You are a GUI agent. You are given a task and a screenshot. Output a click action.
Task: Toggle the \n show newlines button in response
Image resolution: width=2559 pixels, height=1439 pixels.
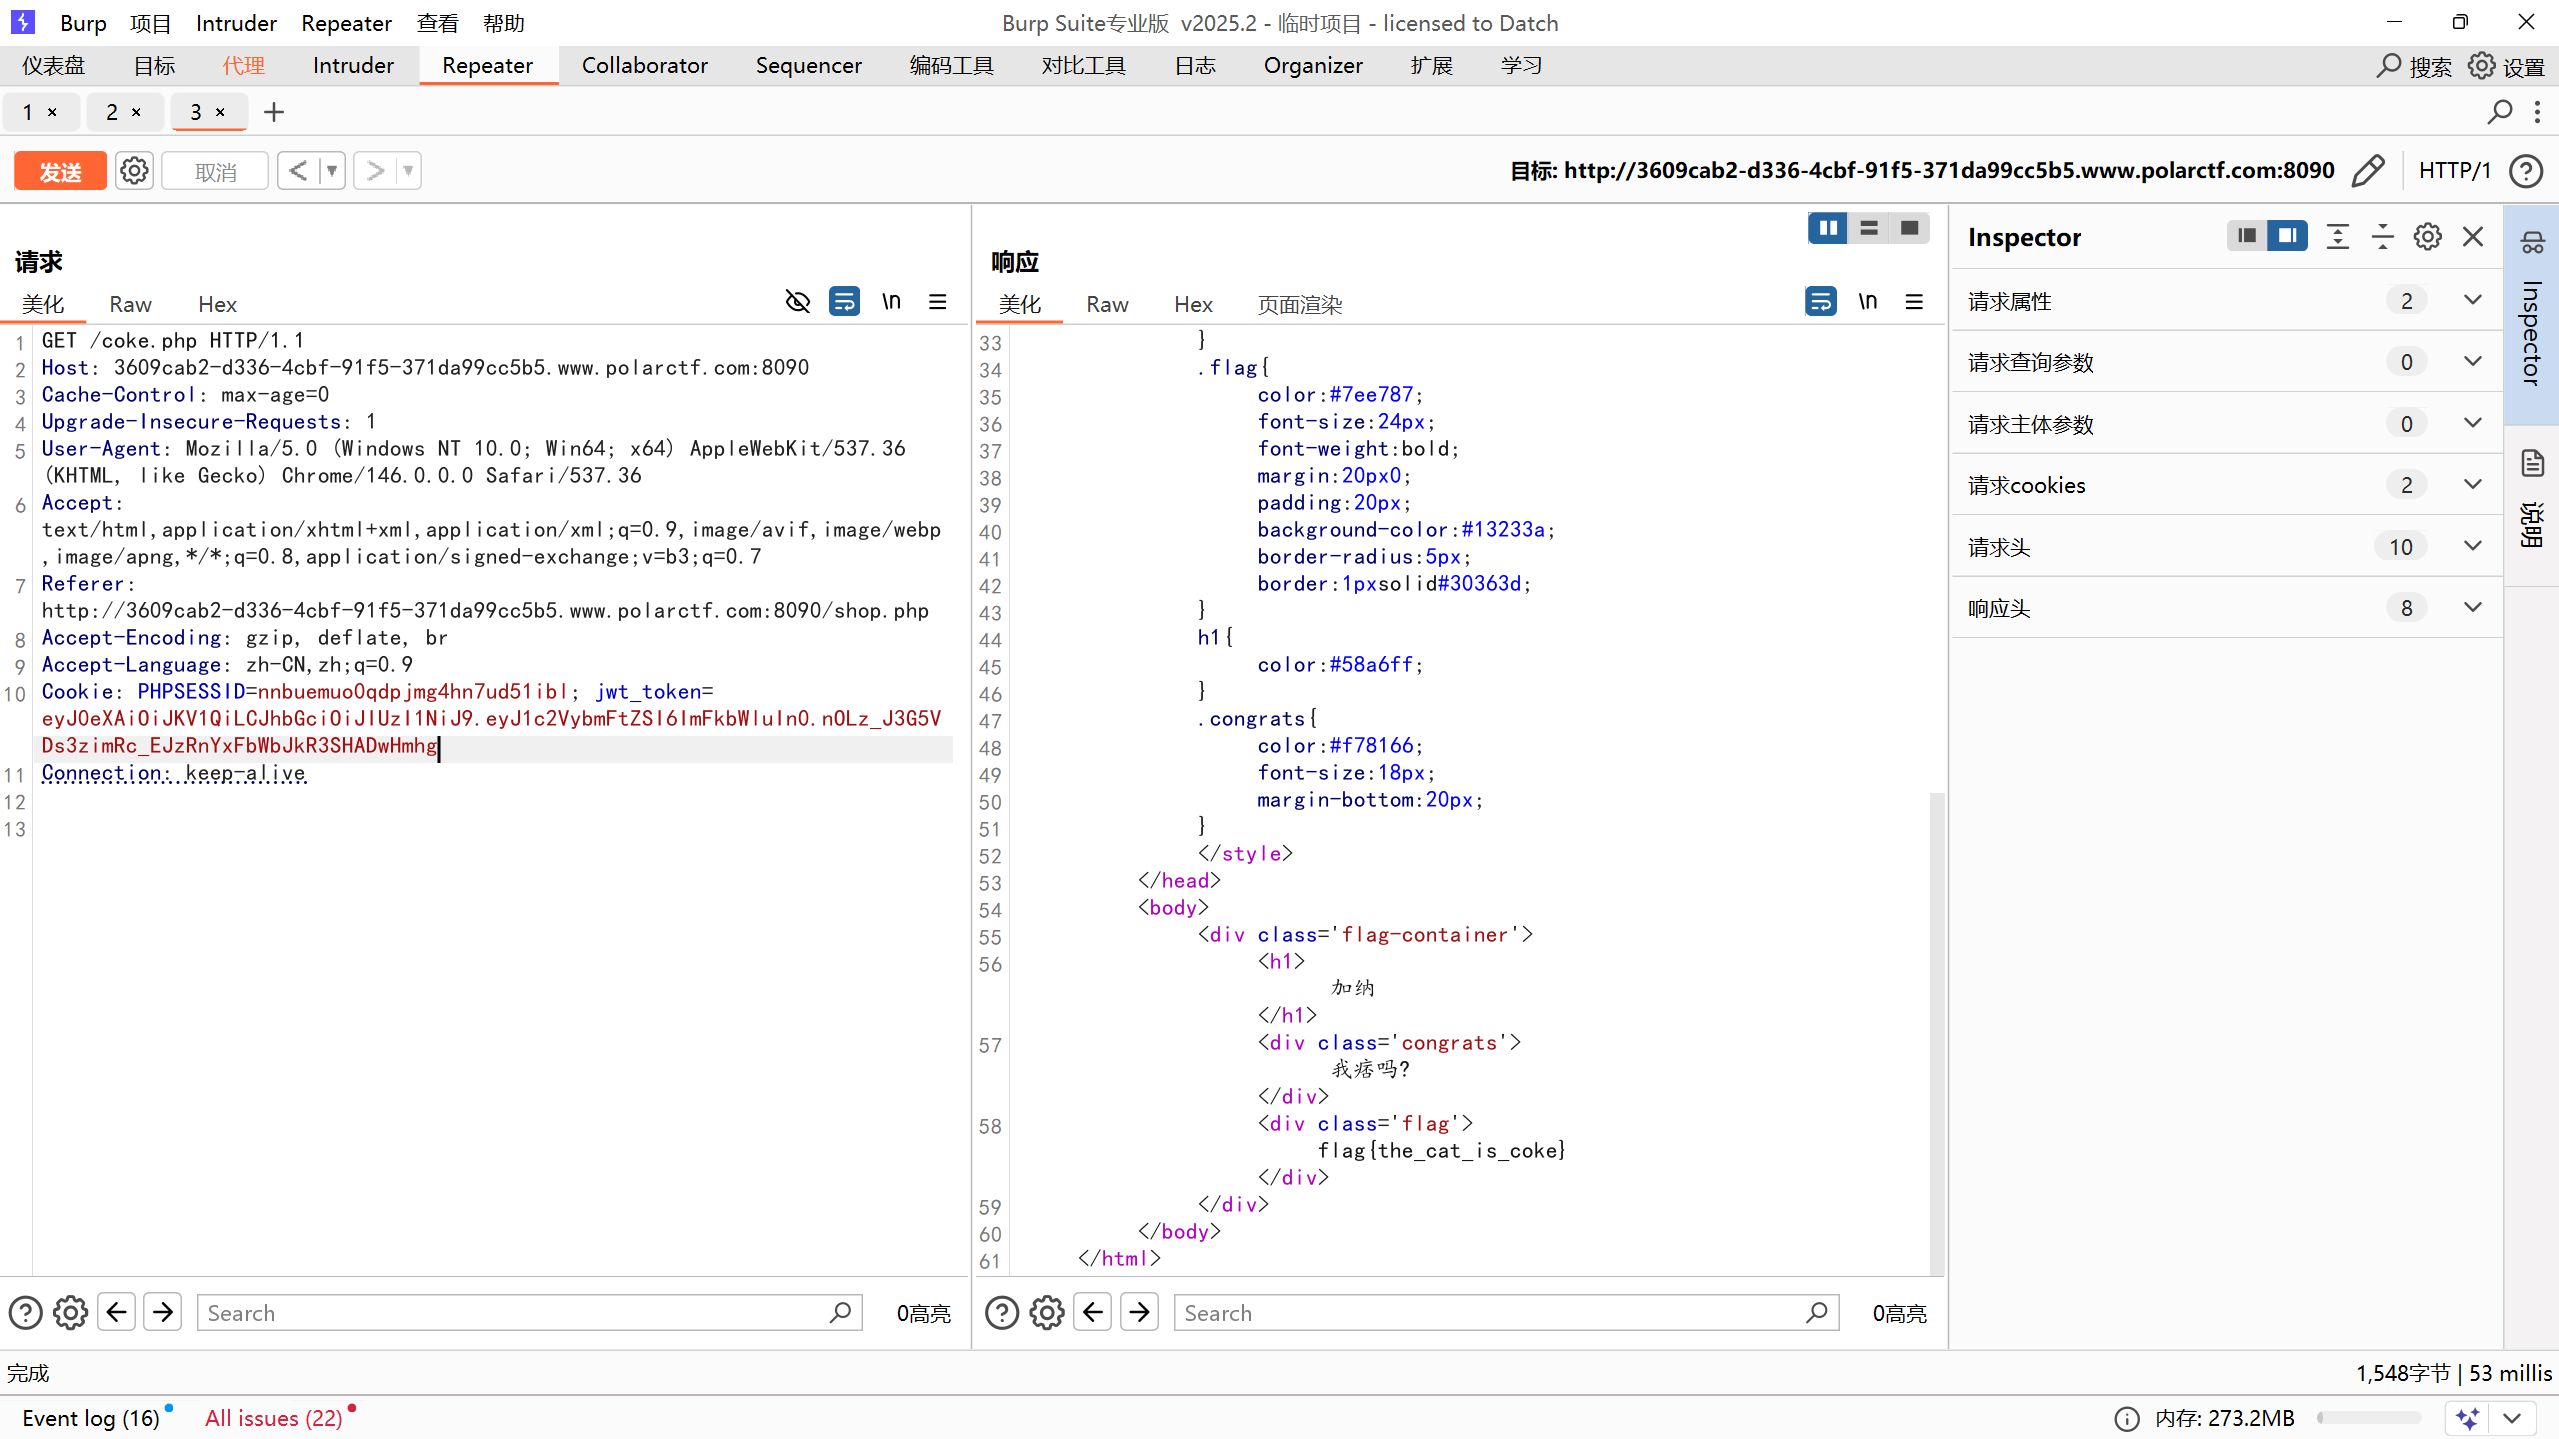pyautogui.click(x=1867, y=302)
